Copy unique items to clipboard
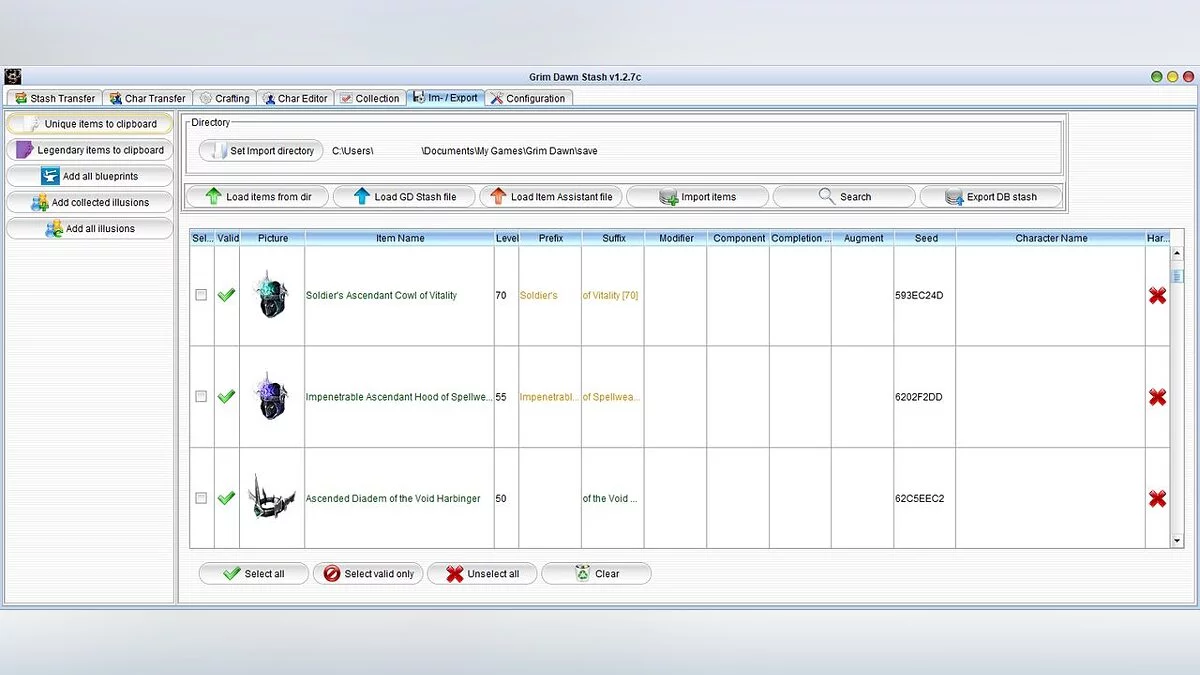The image size is (1200, 675). point(89,124)
